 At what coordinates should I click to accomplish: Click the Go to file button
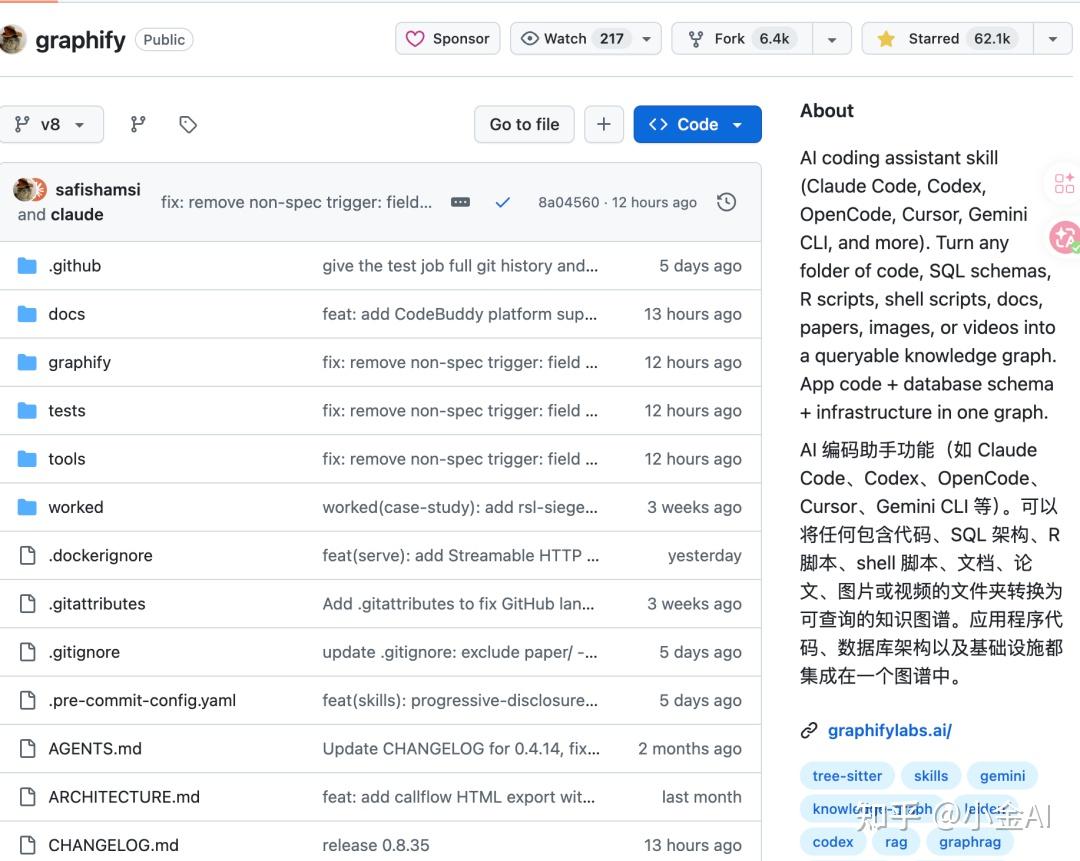pos(524,125)
